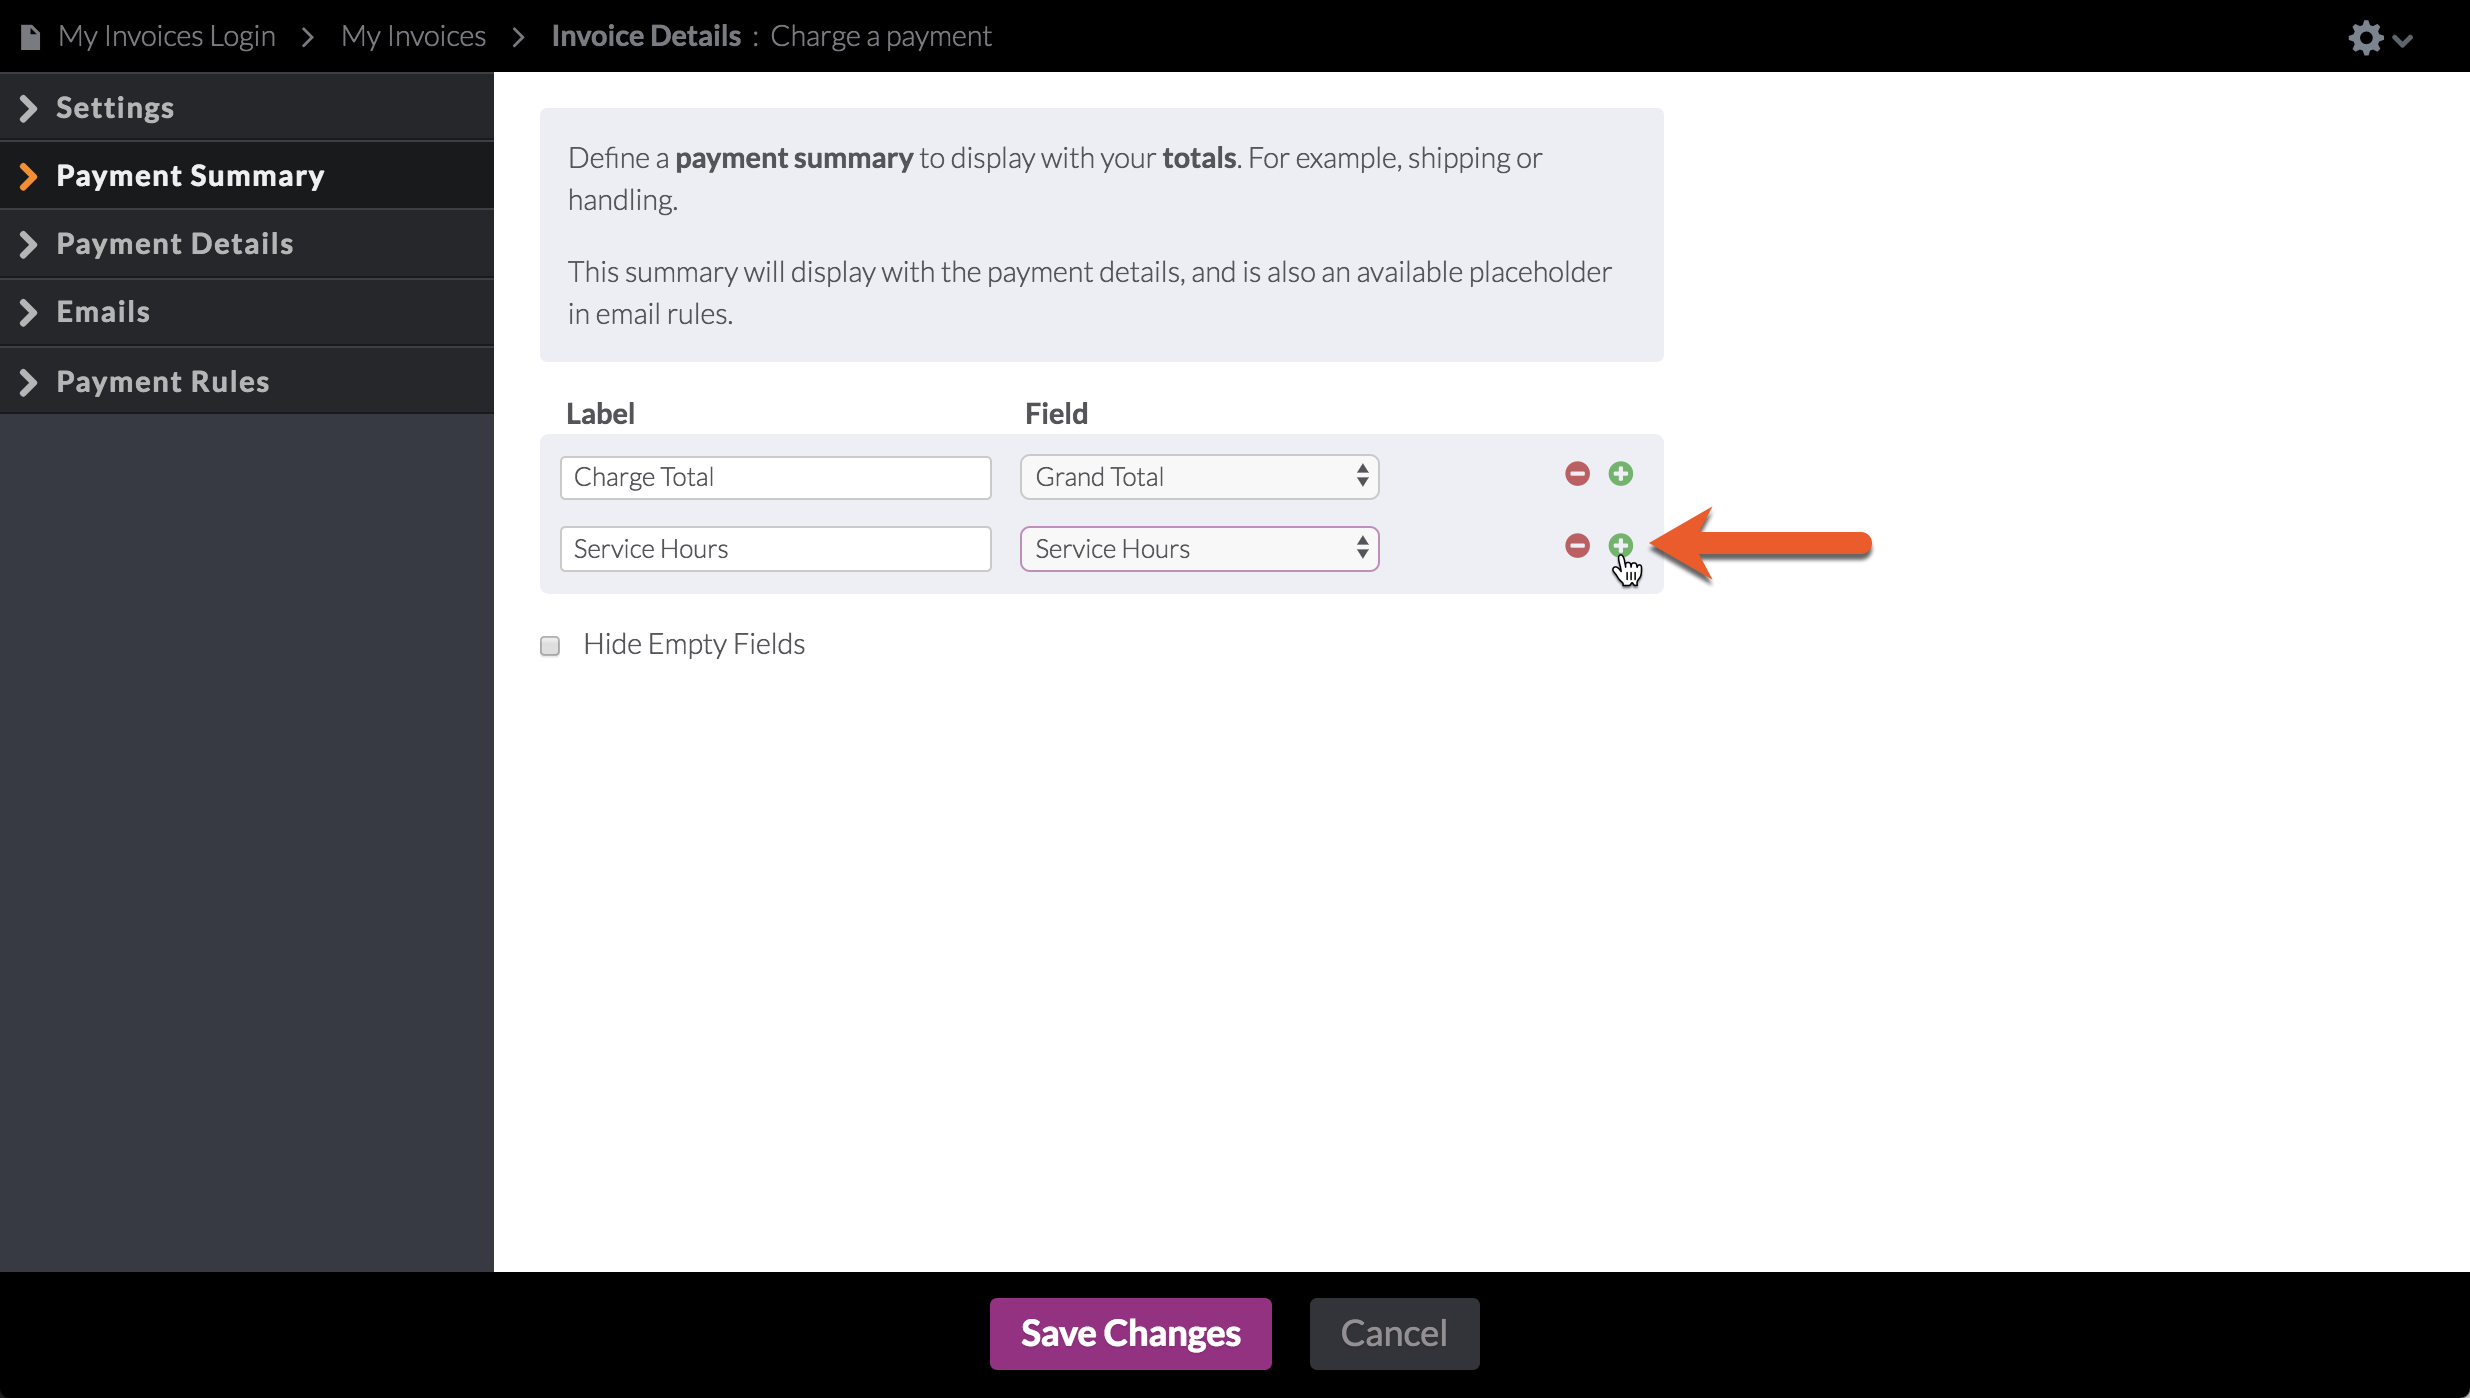This screenshot has height=1398, width=2470.
Task: Go to My Invoices breadcrumb
Action: tap(413, 37)
